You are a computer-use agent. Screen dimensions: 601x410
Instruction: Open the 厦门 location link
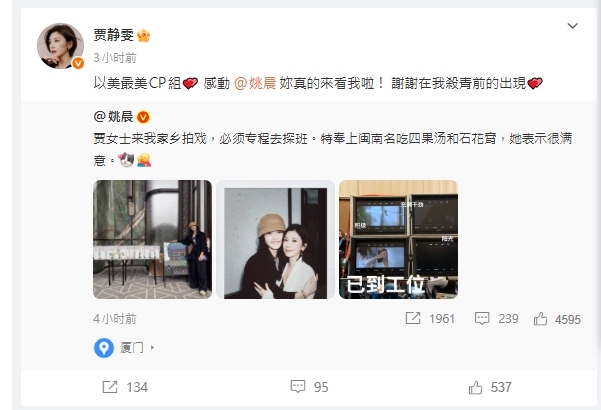(x=132, y=348)
